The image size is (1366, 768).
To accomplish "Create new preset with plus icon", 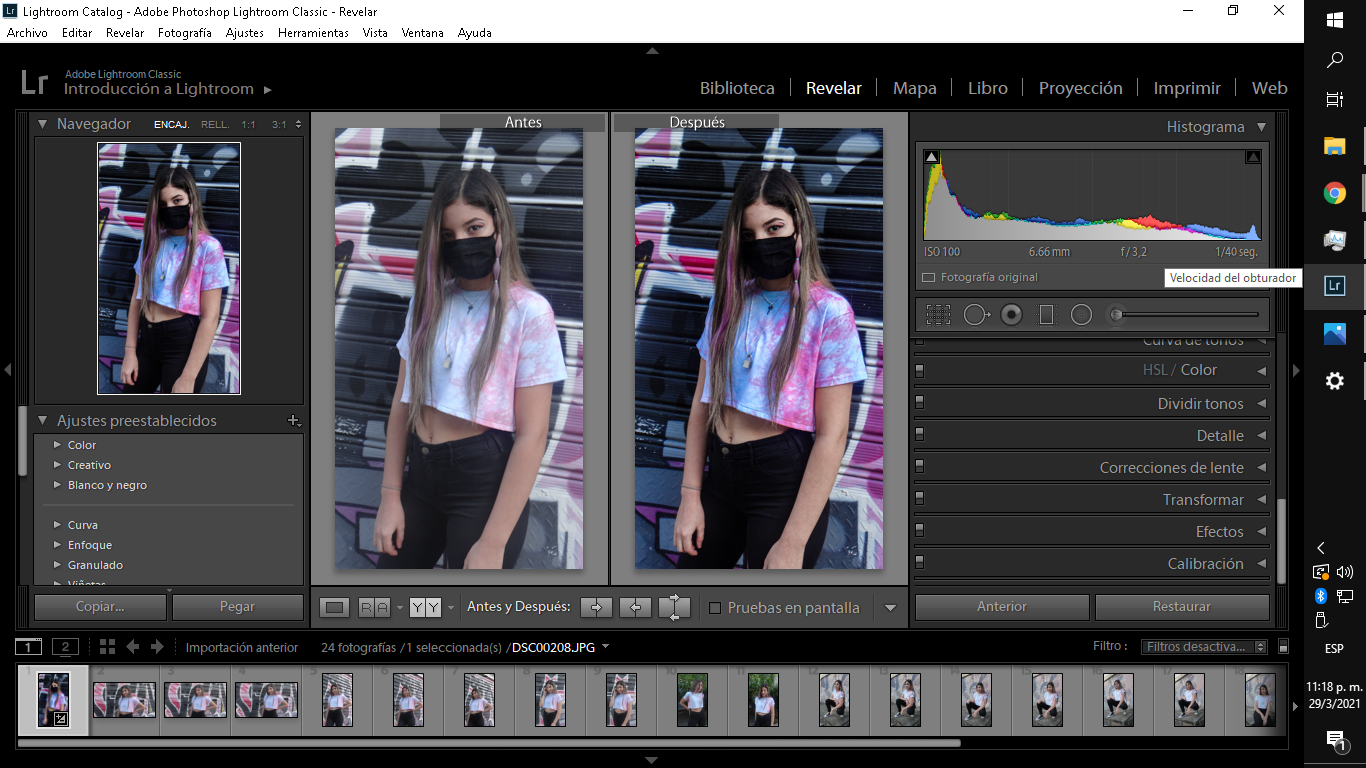I will (x=293, y=421).
